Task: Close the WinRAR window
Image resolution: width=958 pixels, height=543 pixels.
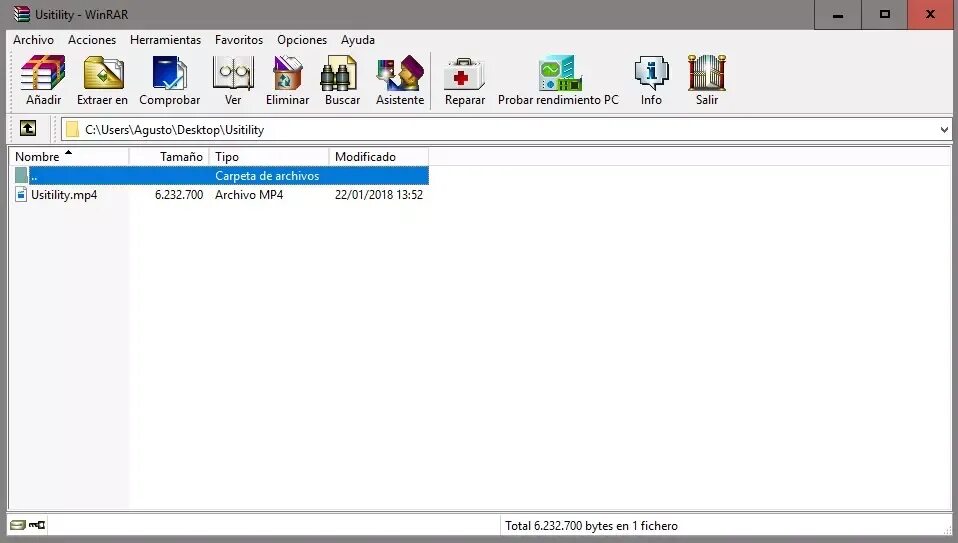Action: [x=931, y=15]
